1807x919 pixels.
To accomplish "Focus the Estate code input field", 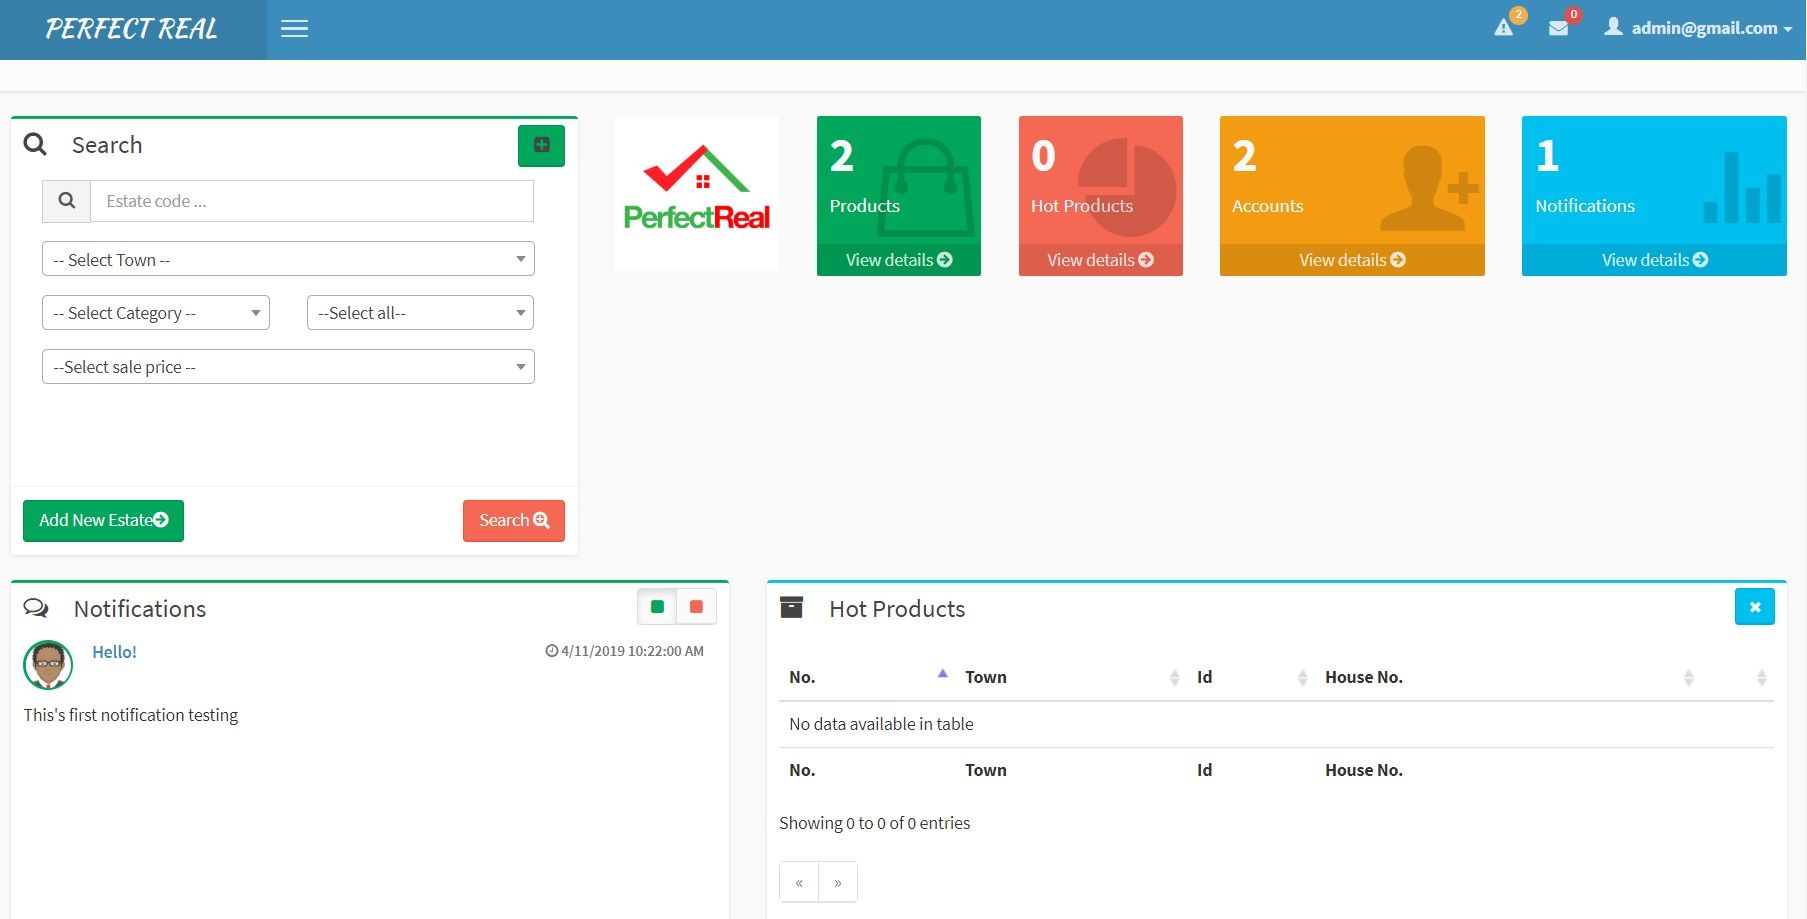I will 312,201.
